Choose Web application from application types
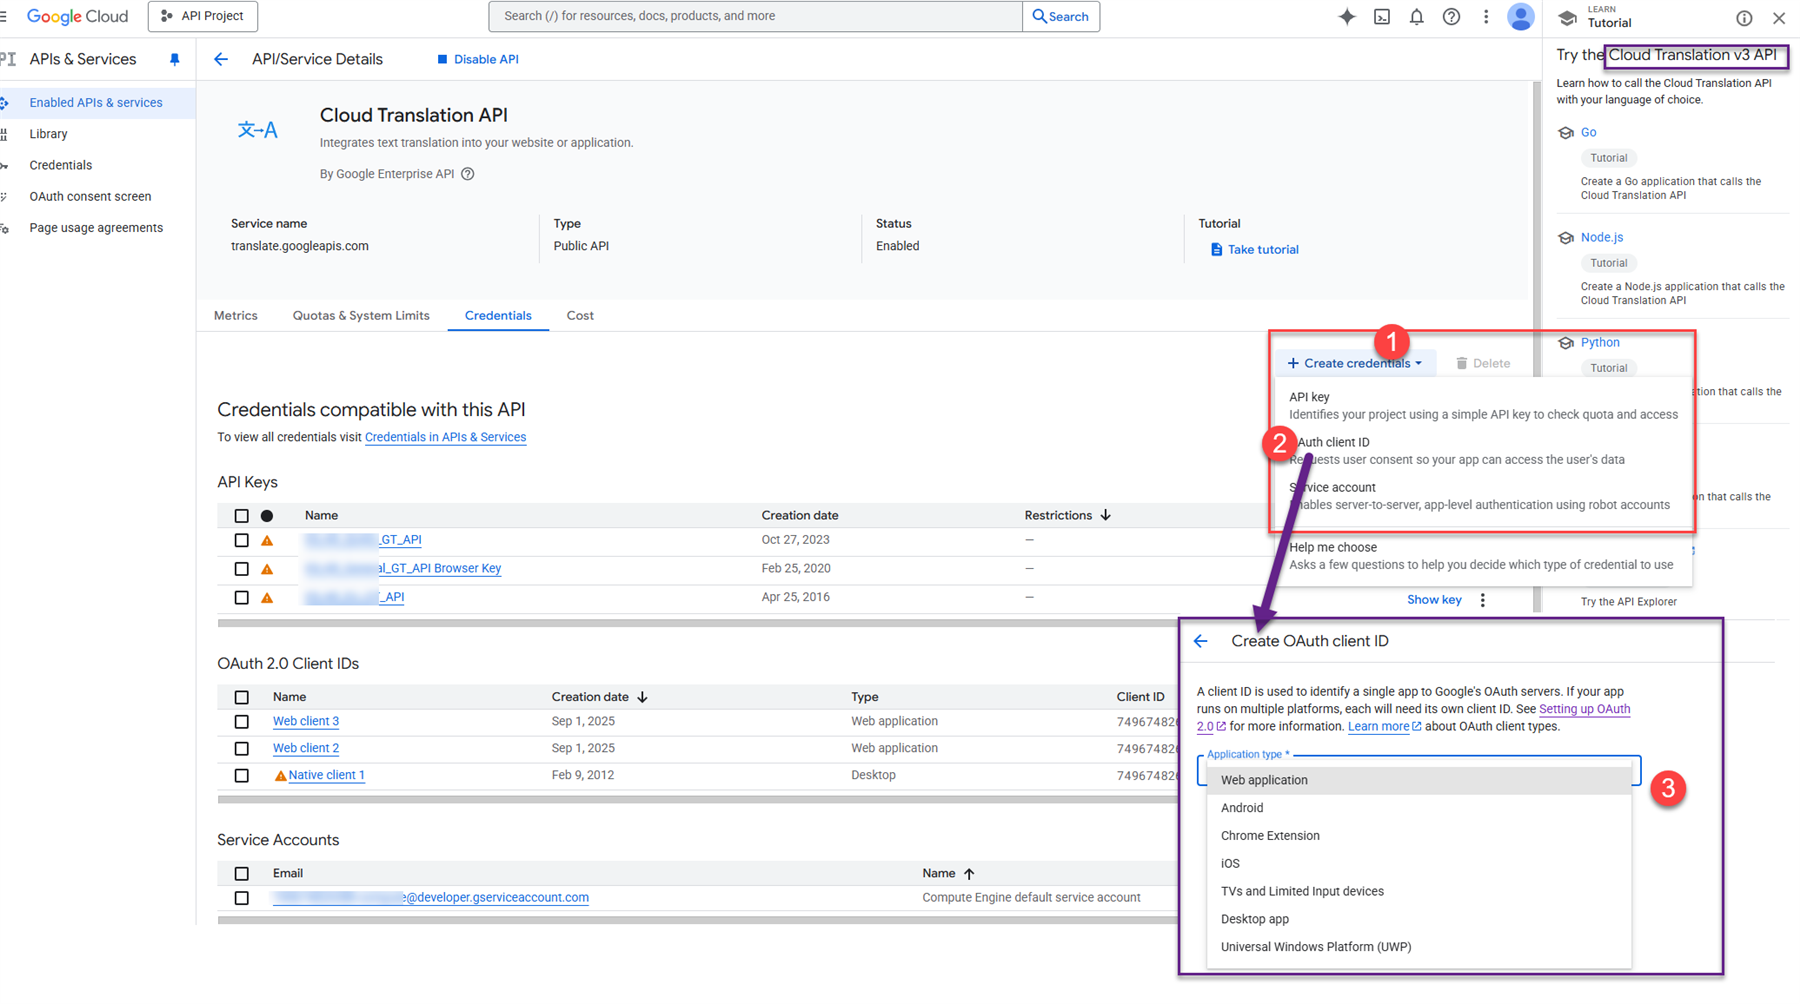 tap(1419, 780)
